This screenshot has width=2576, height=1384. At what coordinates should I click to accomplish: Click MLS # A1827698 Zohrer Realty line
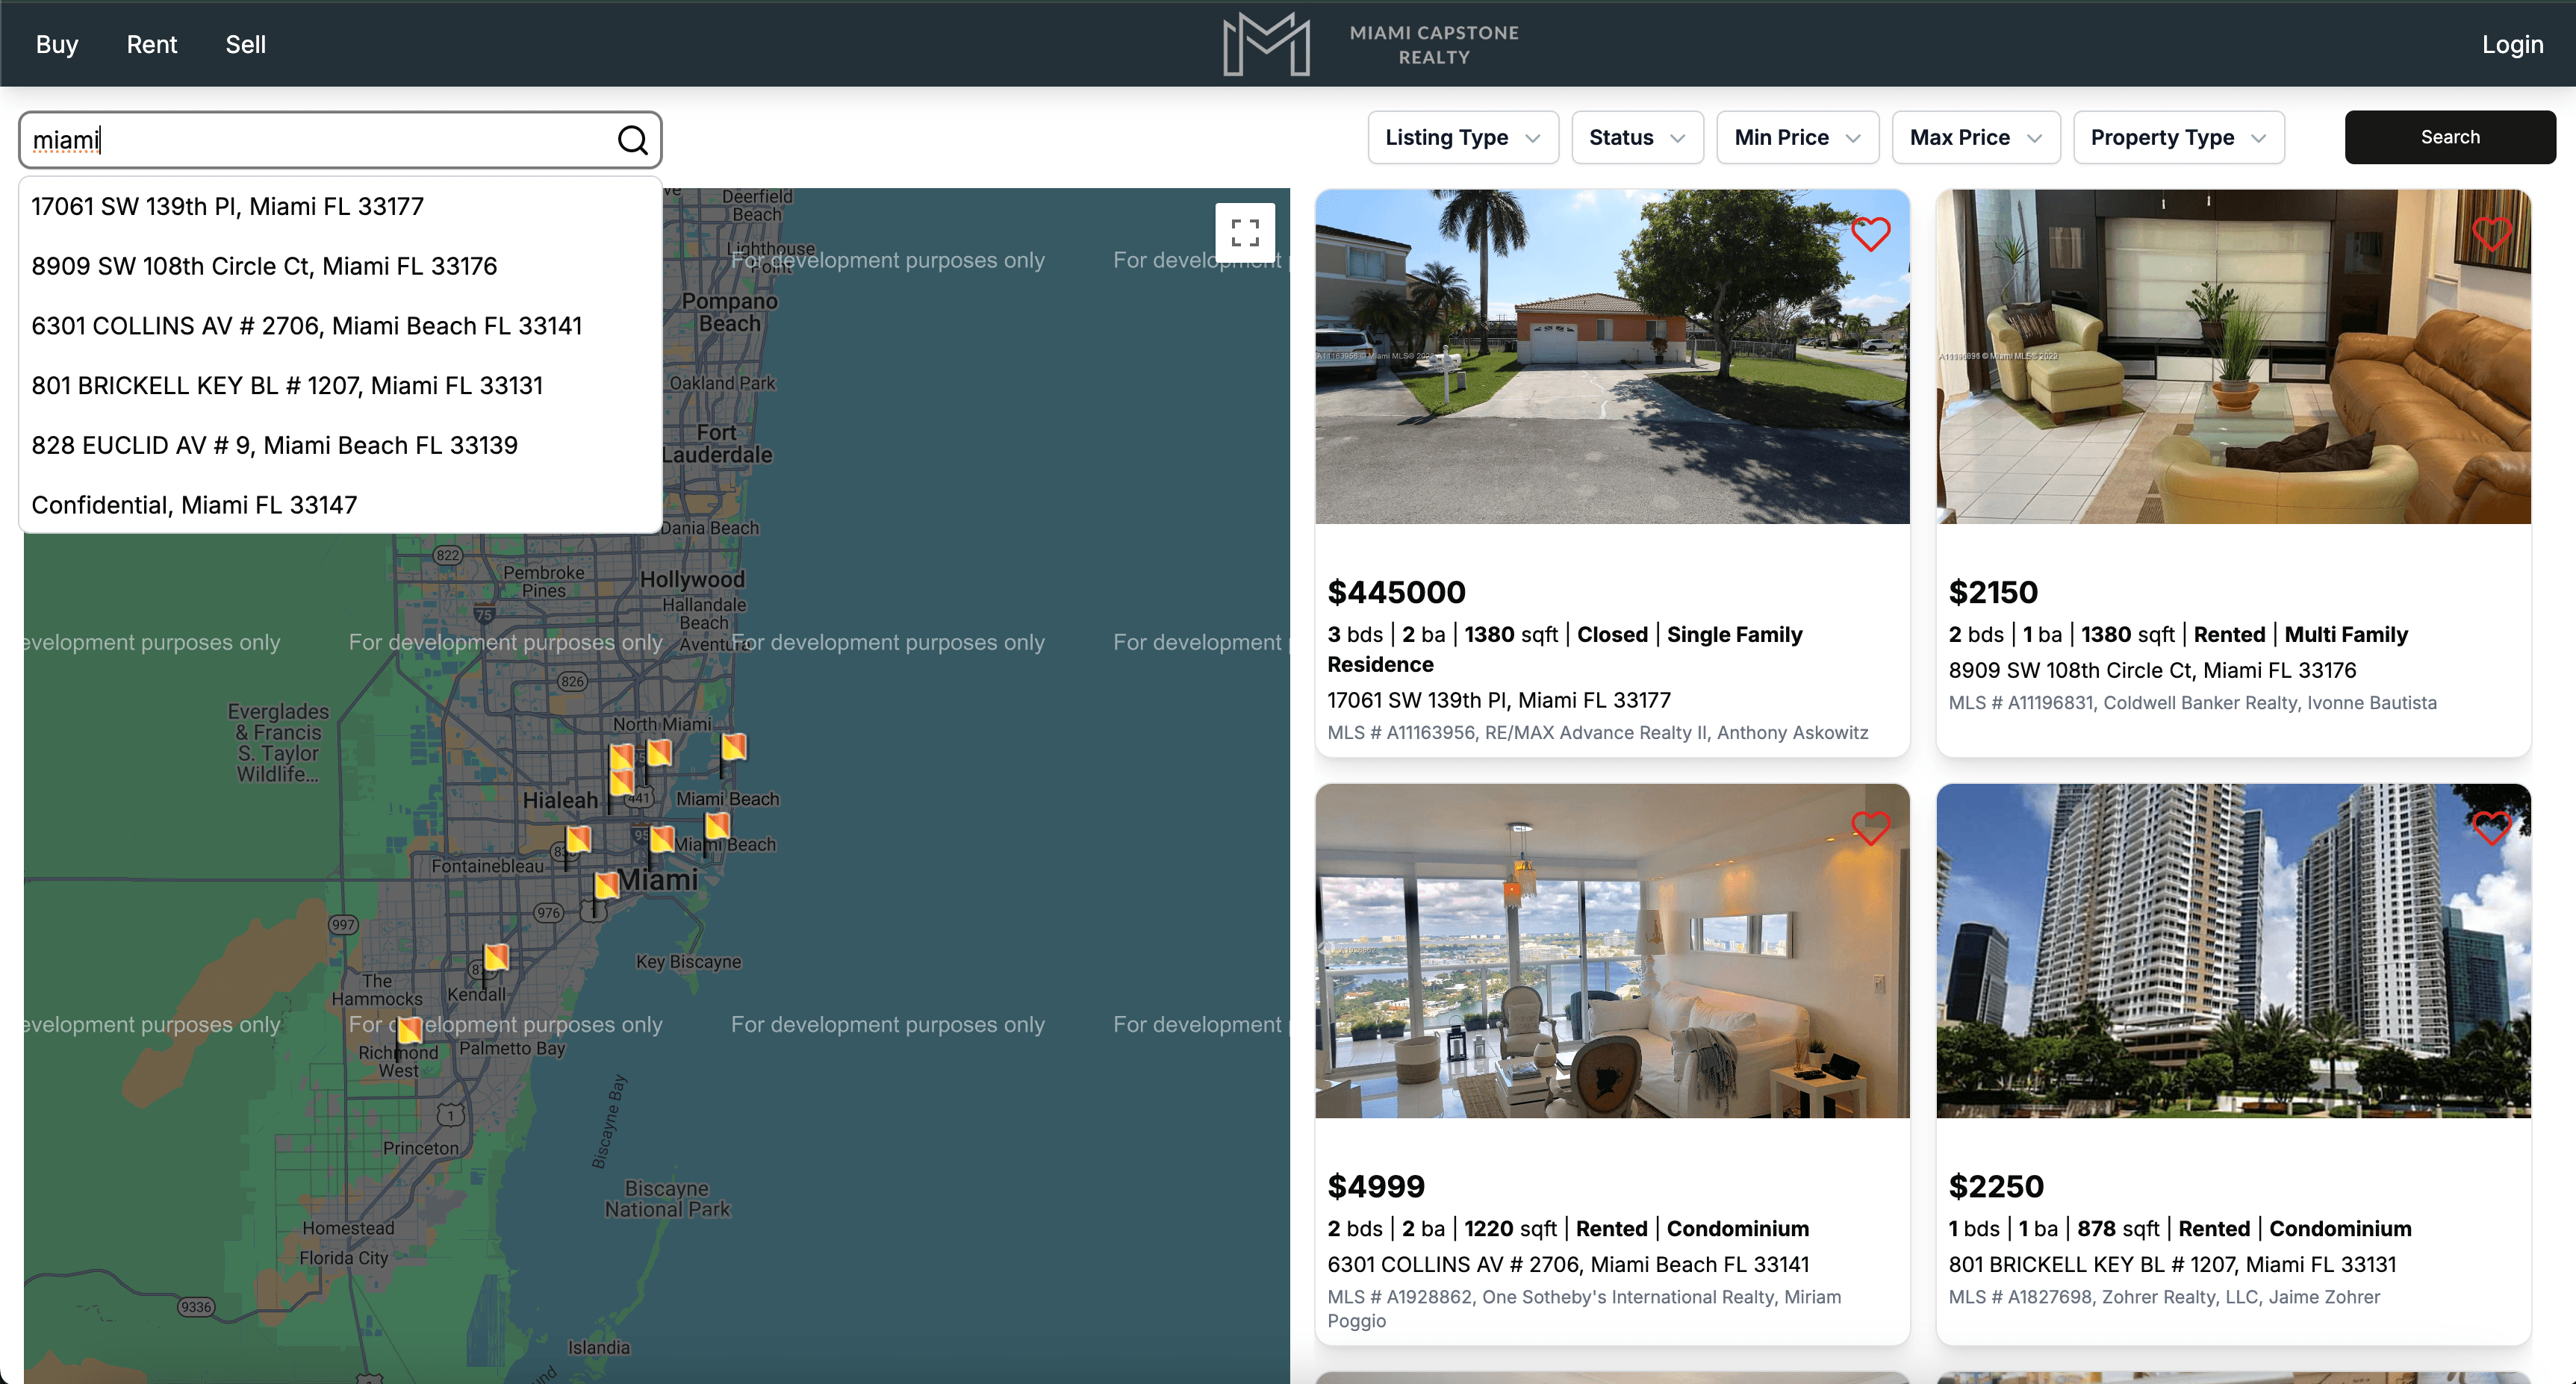click(2164, 1297)
